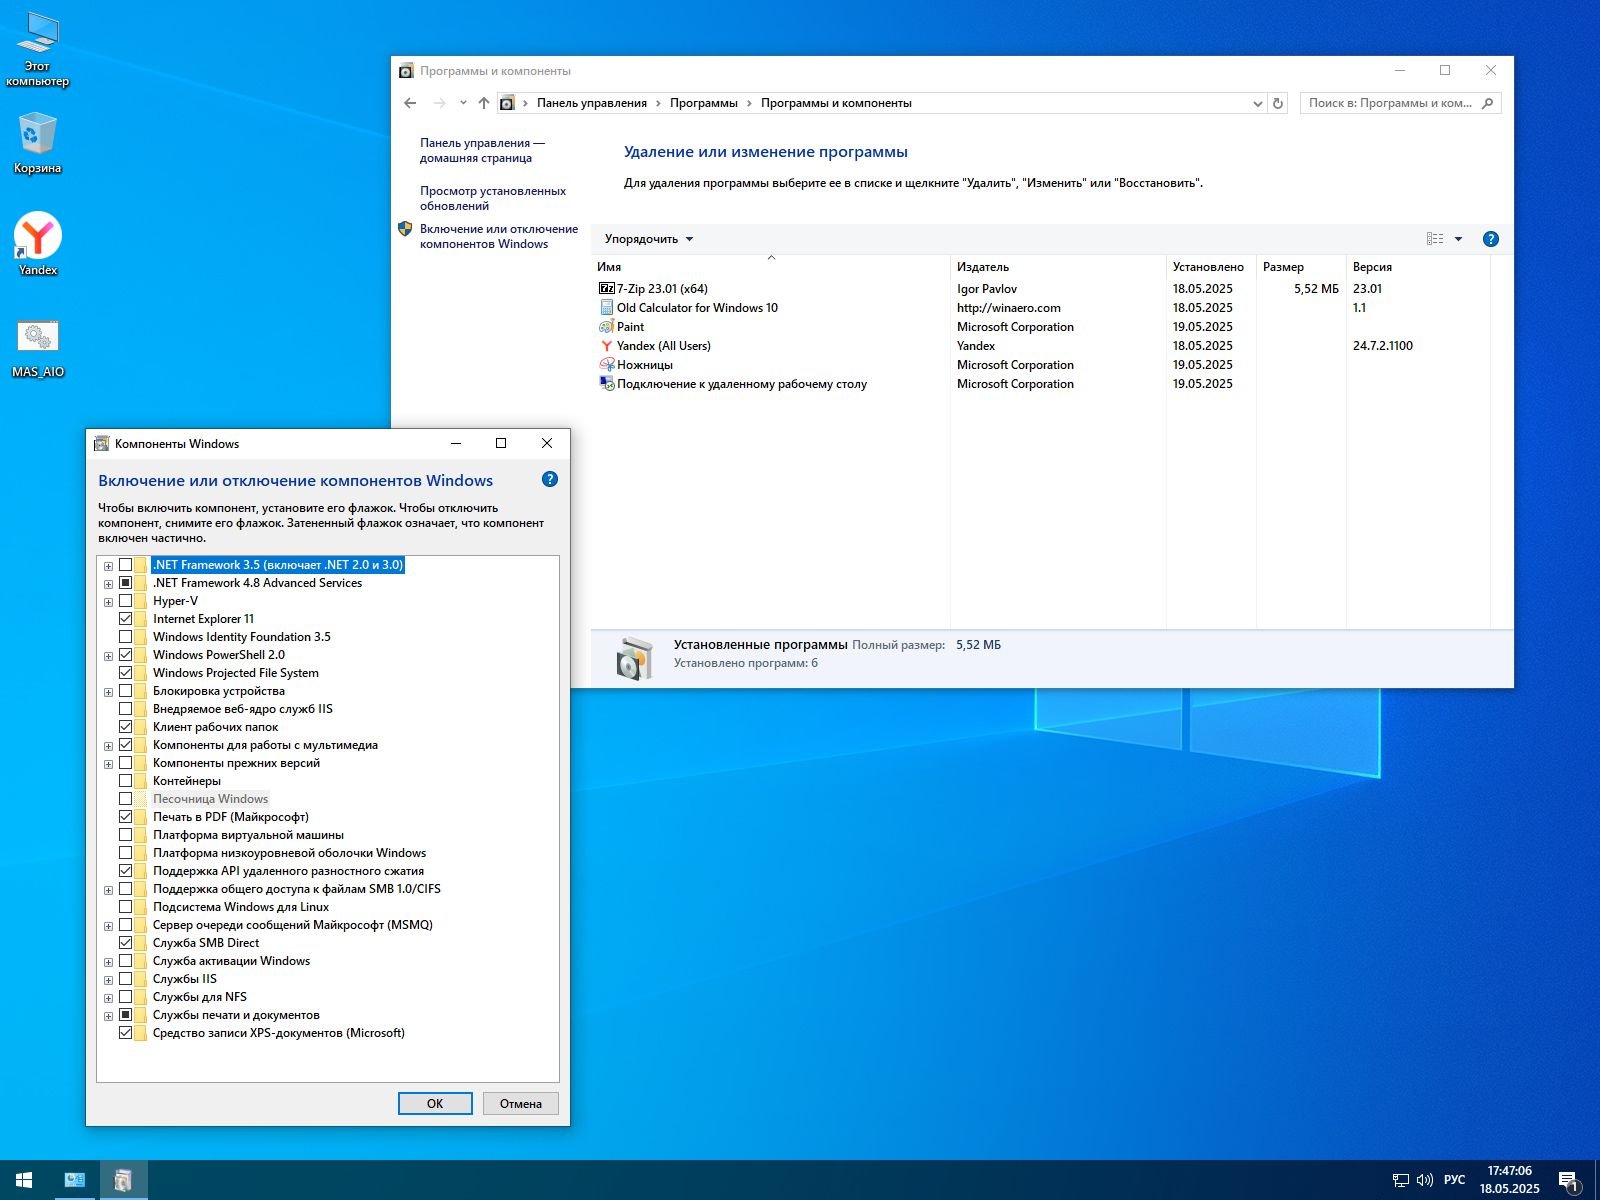1600x1200 pixels.
Task: Click Панель управления in breadcrumb
Action: (x=592, y=103)
